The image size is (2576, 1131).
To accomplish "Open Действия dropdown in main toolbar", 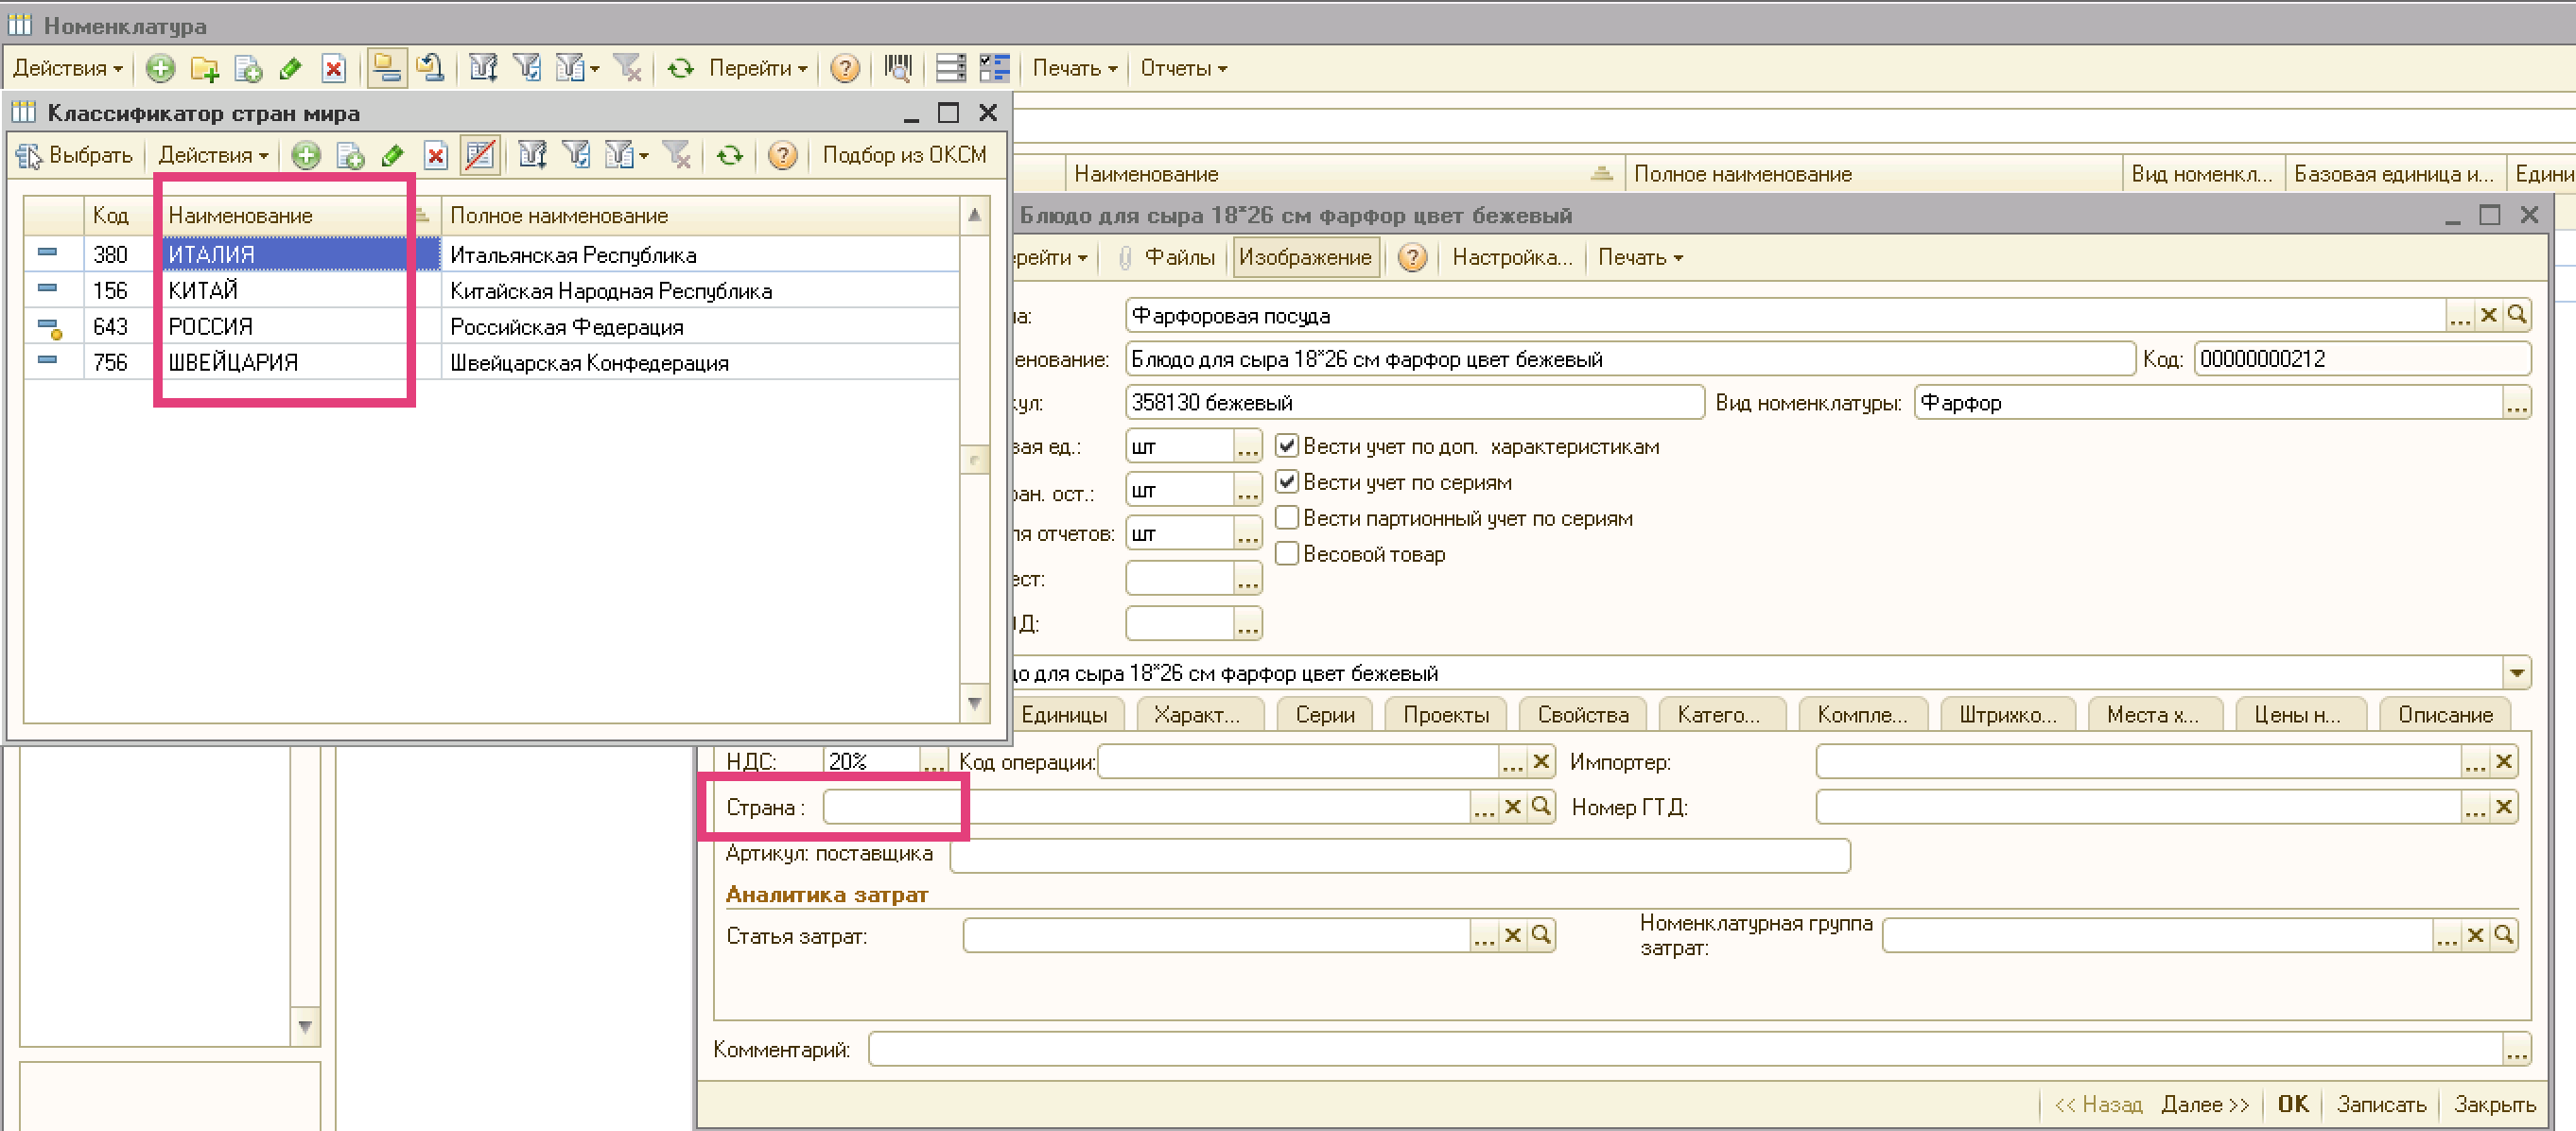I will coord(67,68).
